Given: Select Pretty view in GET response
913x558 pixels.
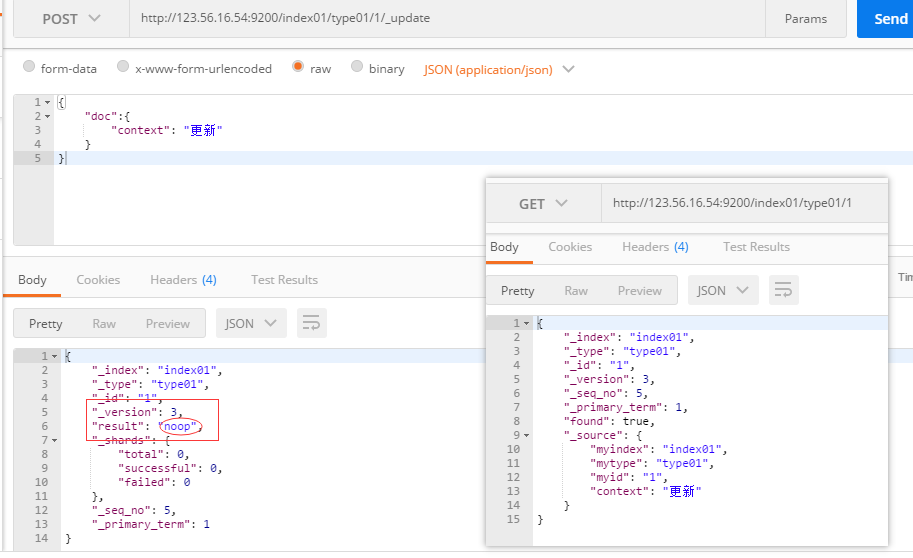Looking at the screenshot, I should point(518,291).
